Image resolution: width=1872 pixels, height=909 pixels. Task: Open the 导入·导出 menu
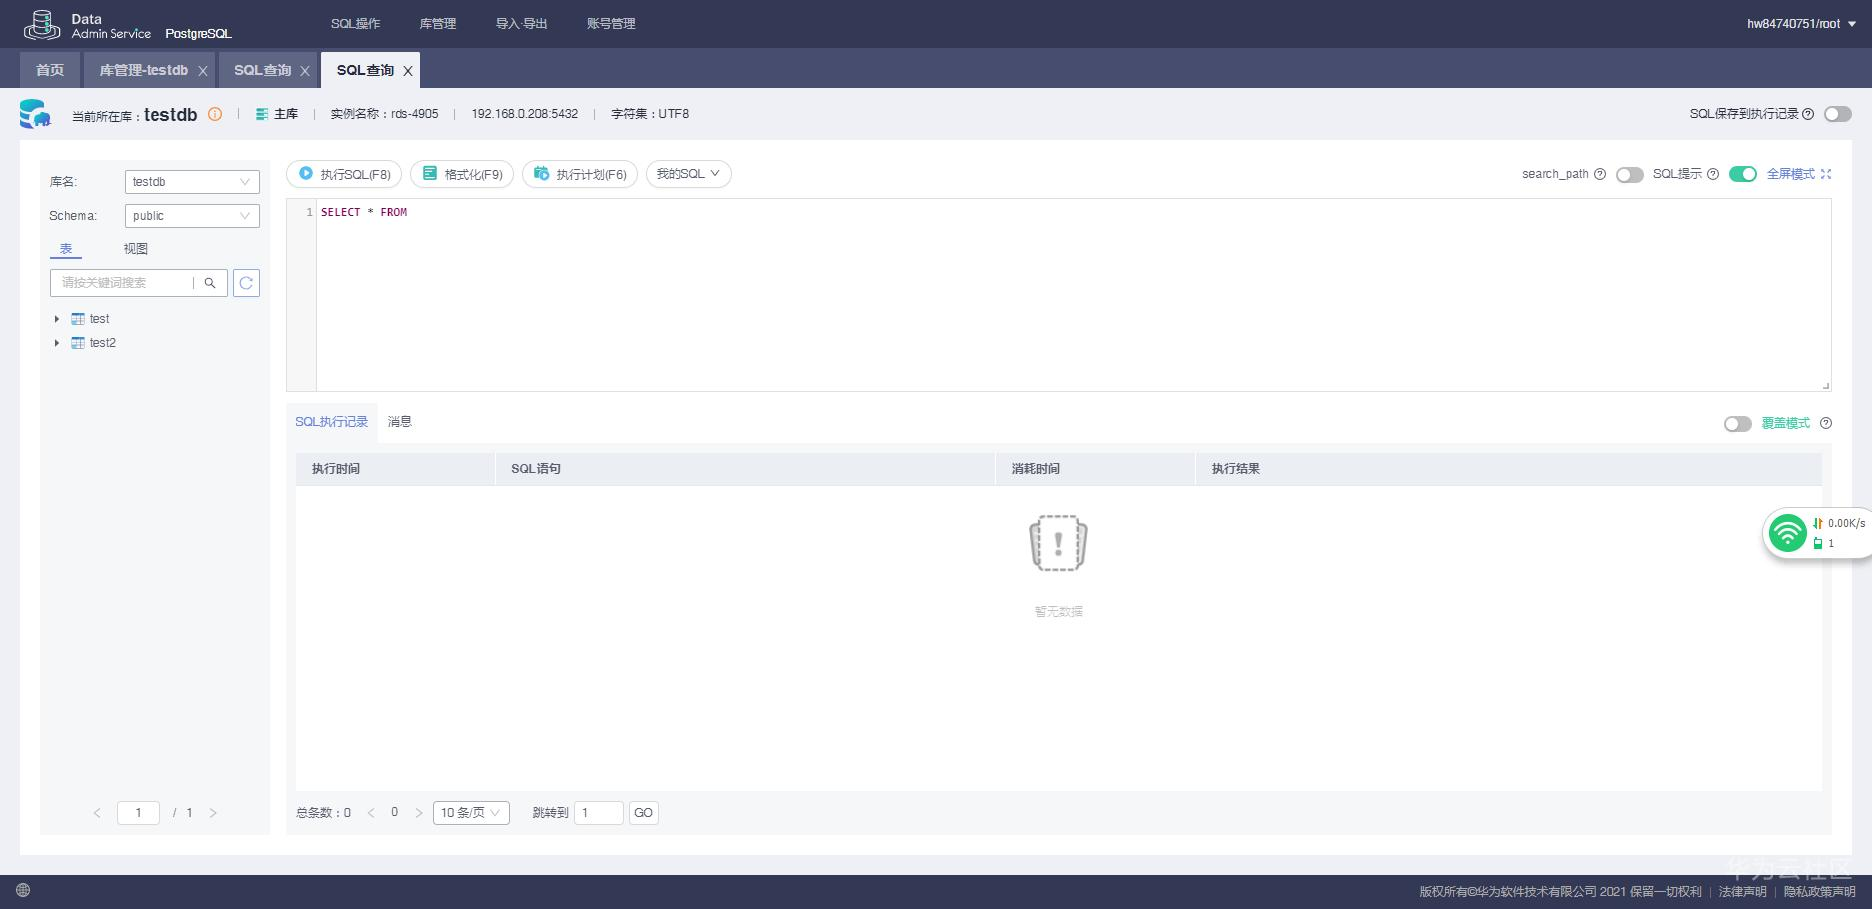pos(522,24)
